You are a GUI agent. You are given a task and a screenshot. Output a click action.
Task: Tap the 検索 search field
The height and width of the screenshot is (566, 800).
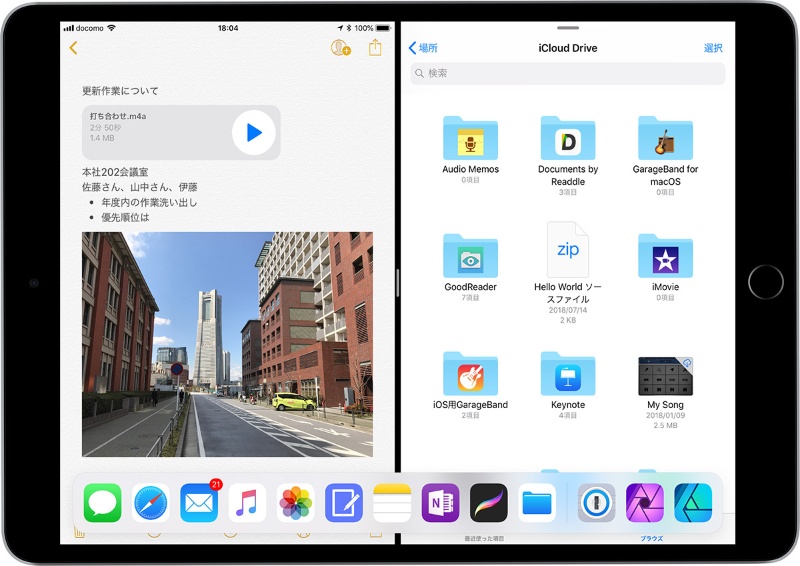tap(567, 73)
